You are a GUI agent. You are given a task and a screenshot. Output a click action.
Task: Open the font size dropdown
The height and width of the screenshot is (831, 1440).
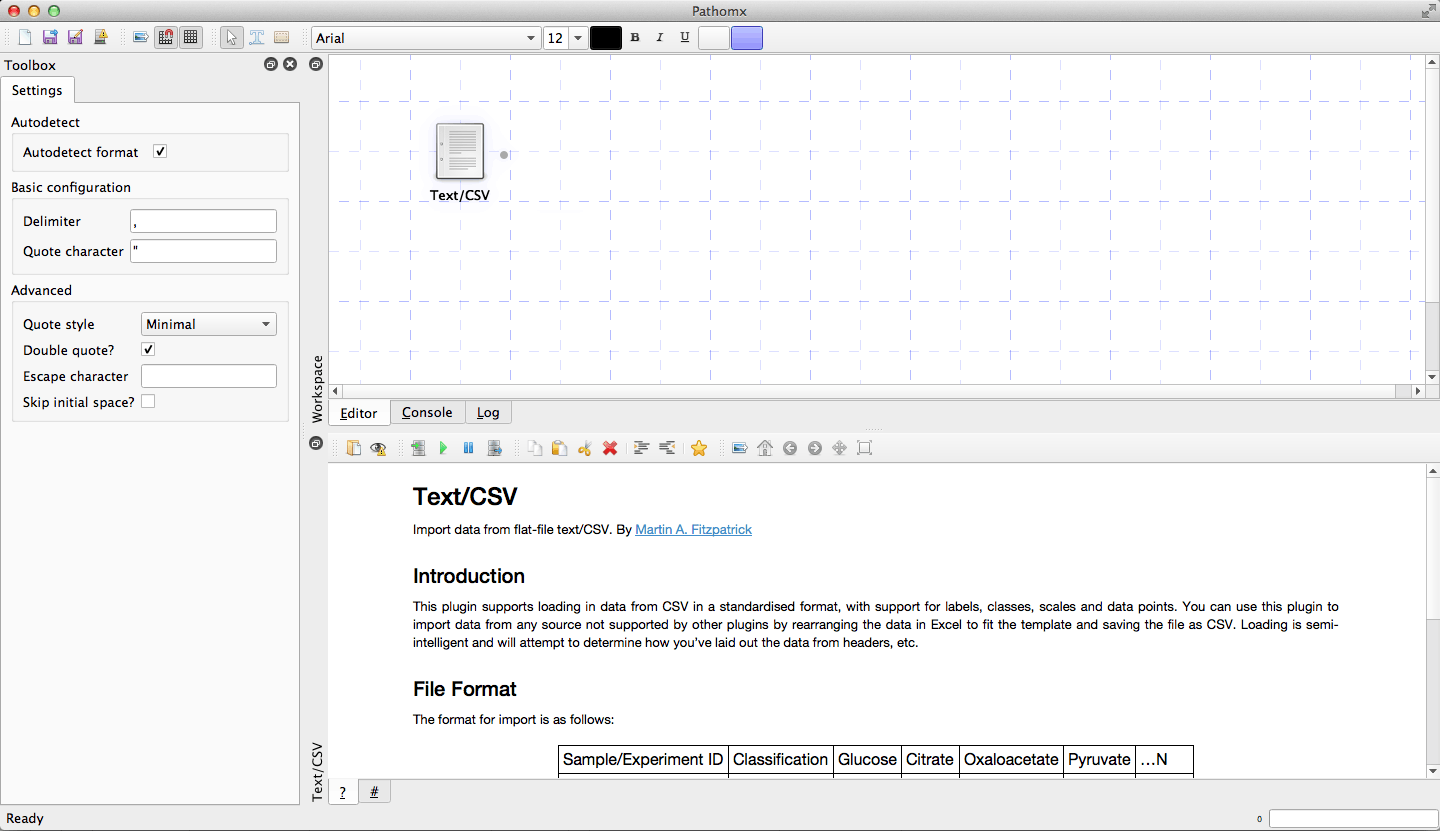point(577,37)
